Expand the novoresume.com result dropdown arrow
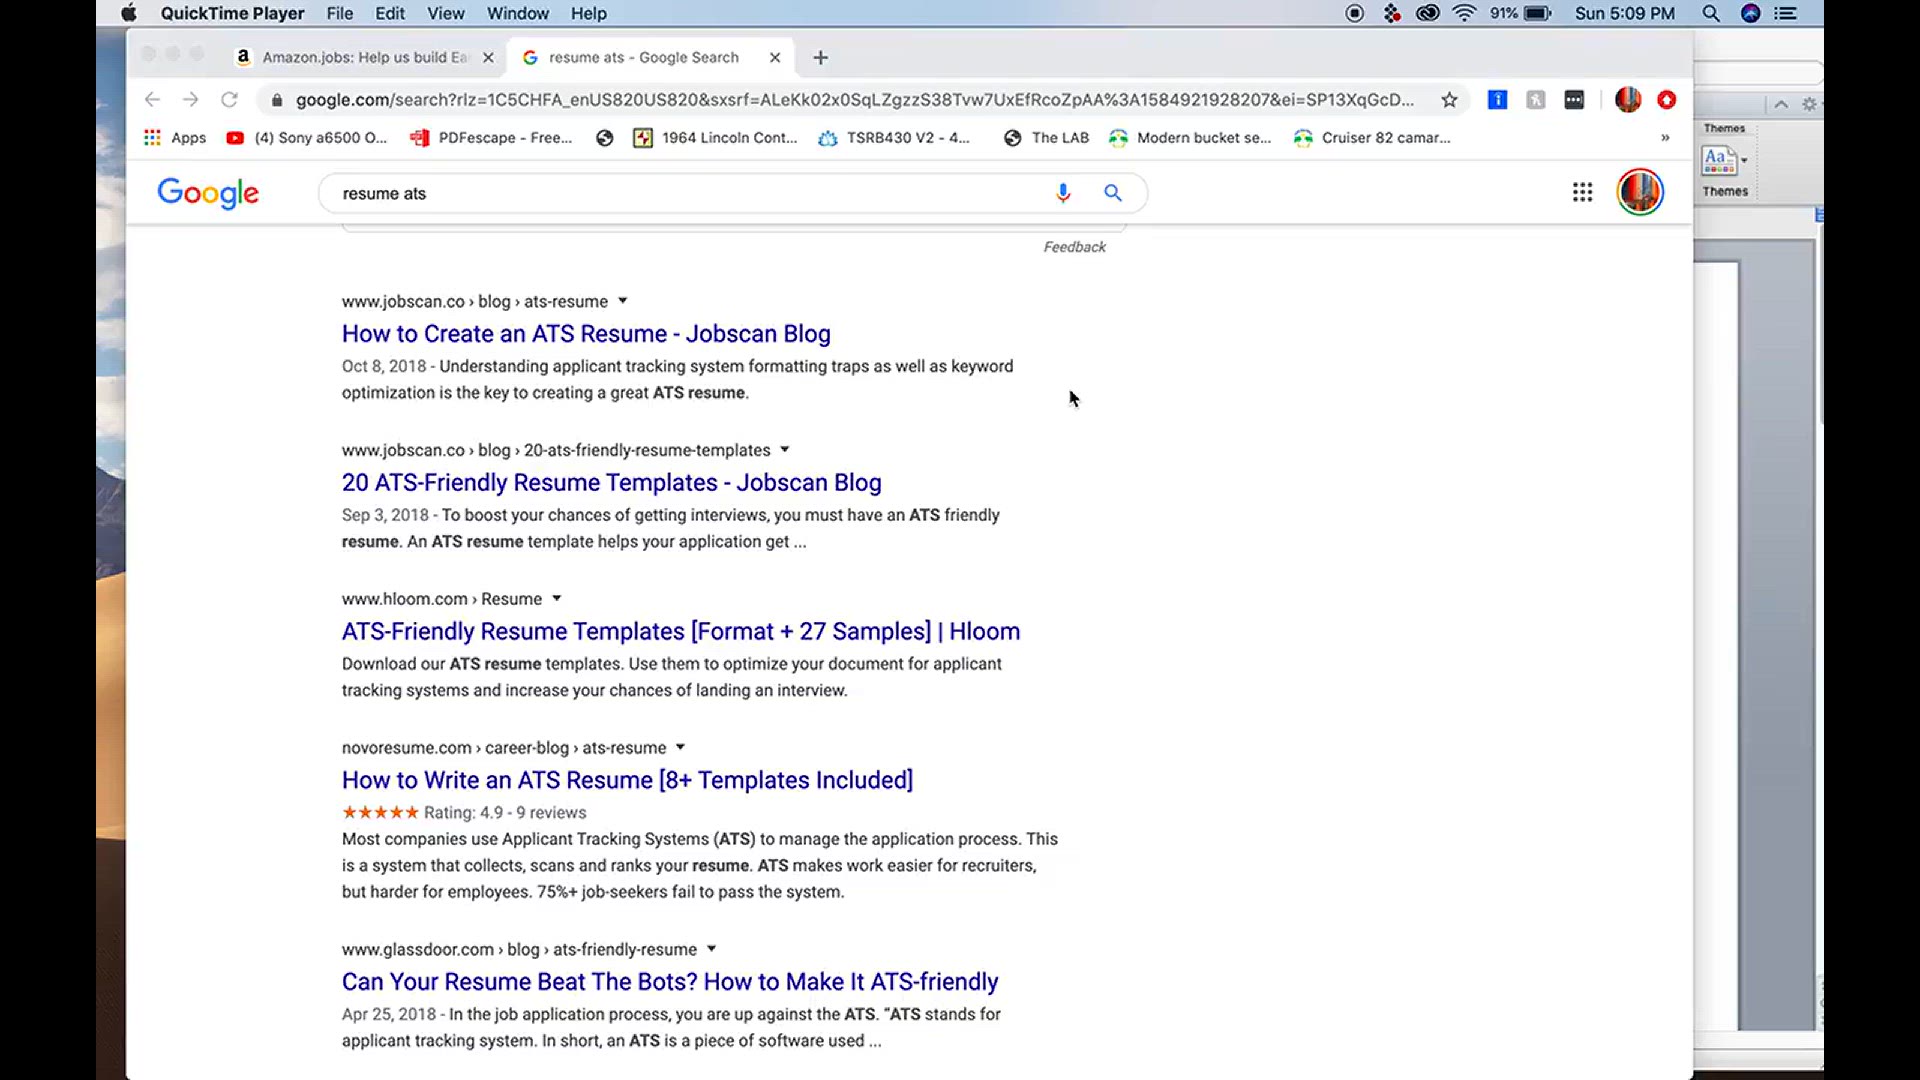The width and height of the screenshot is (1920, 1080). (680, 747)
